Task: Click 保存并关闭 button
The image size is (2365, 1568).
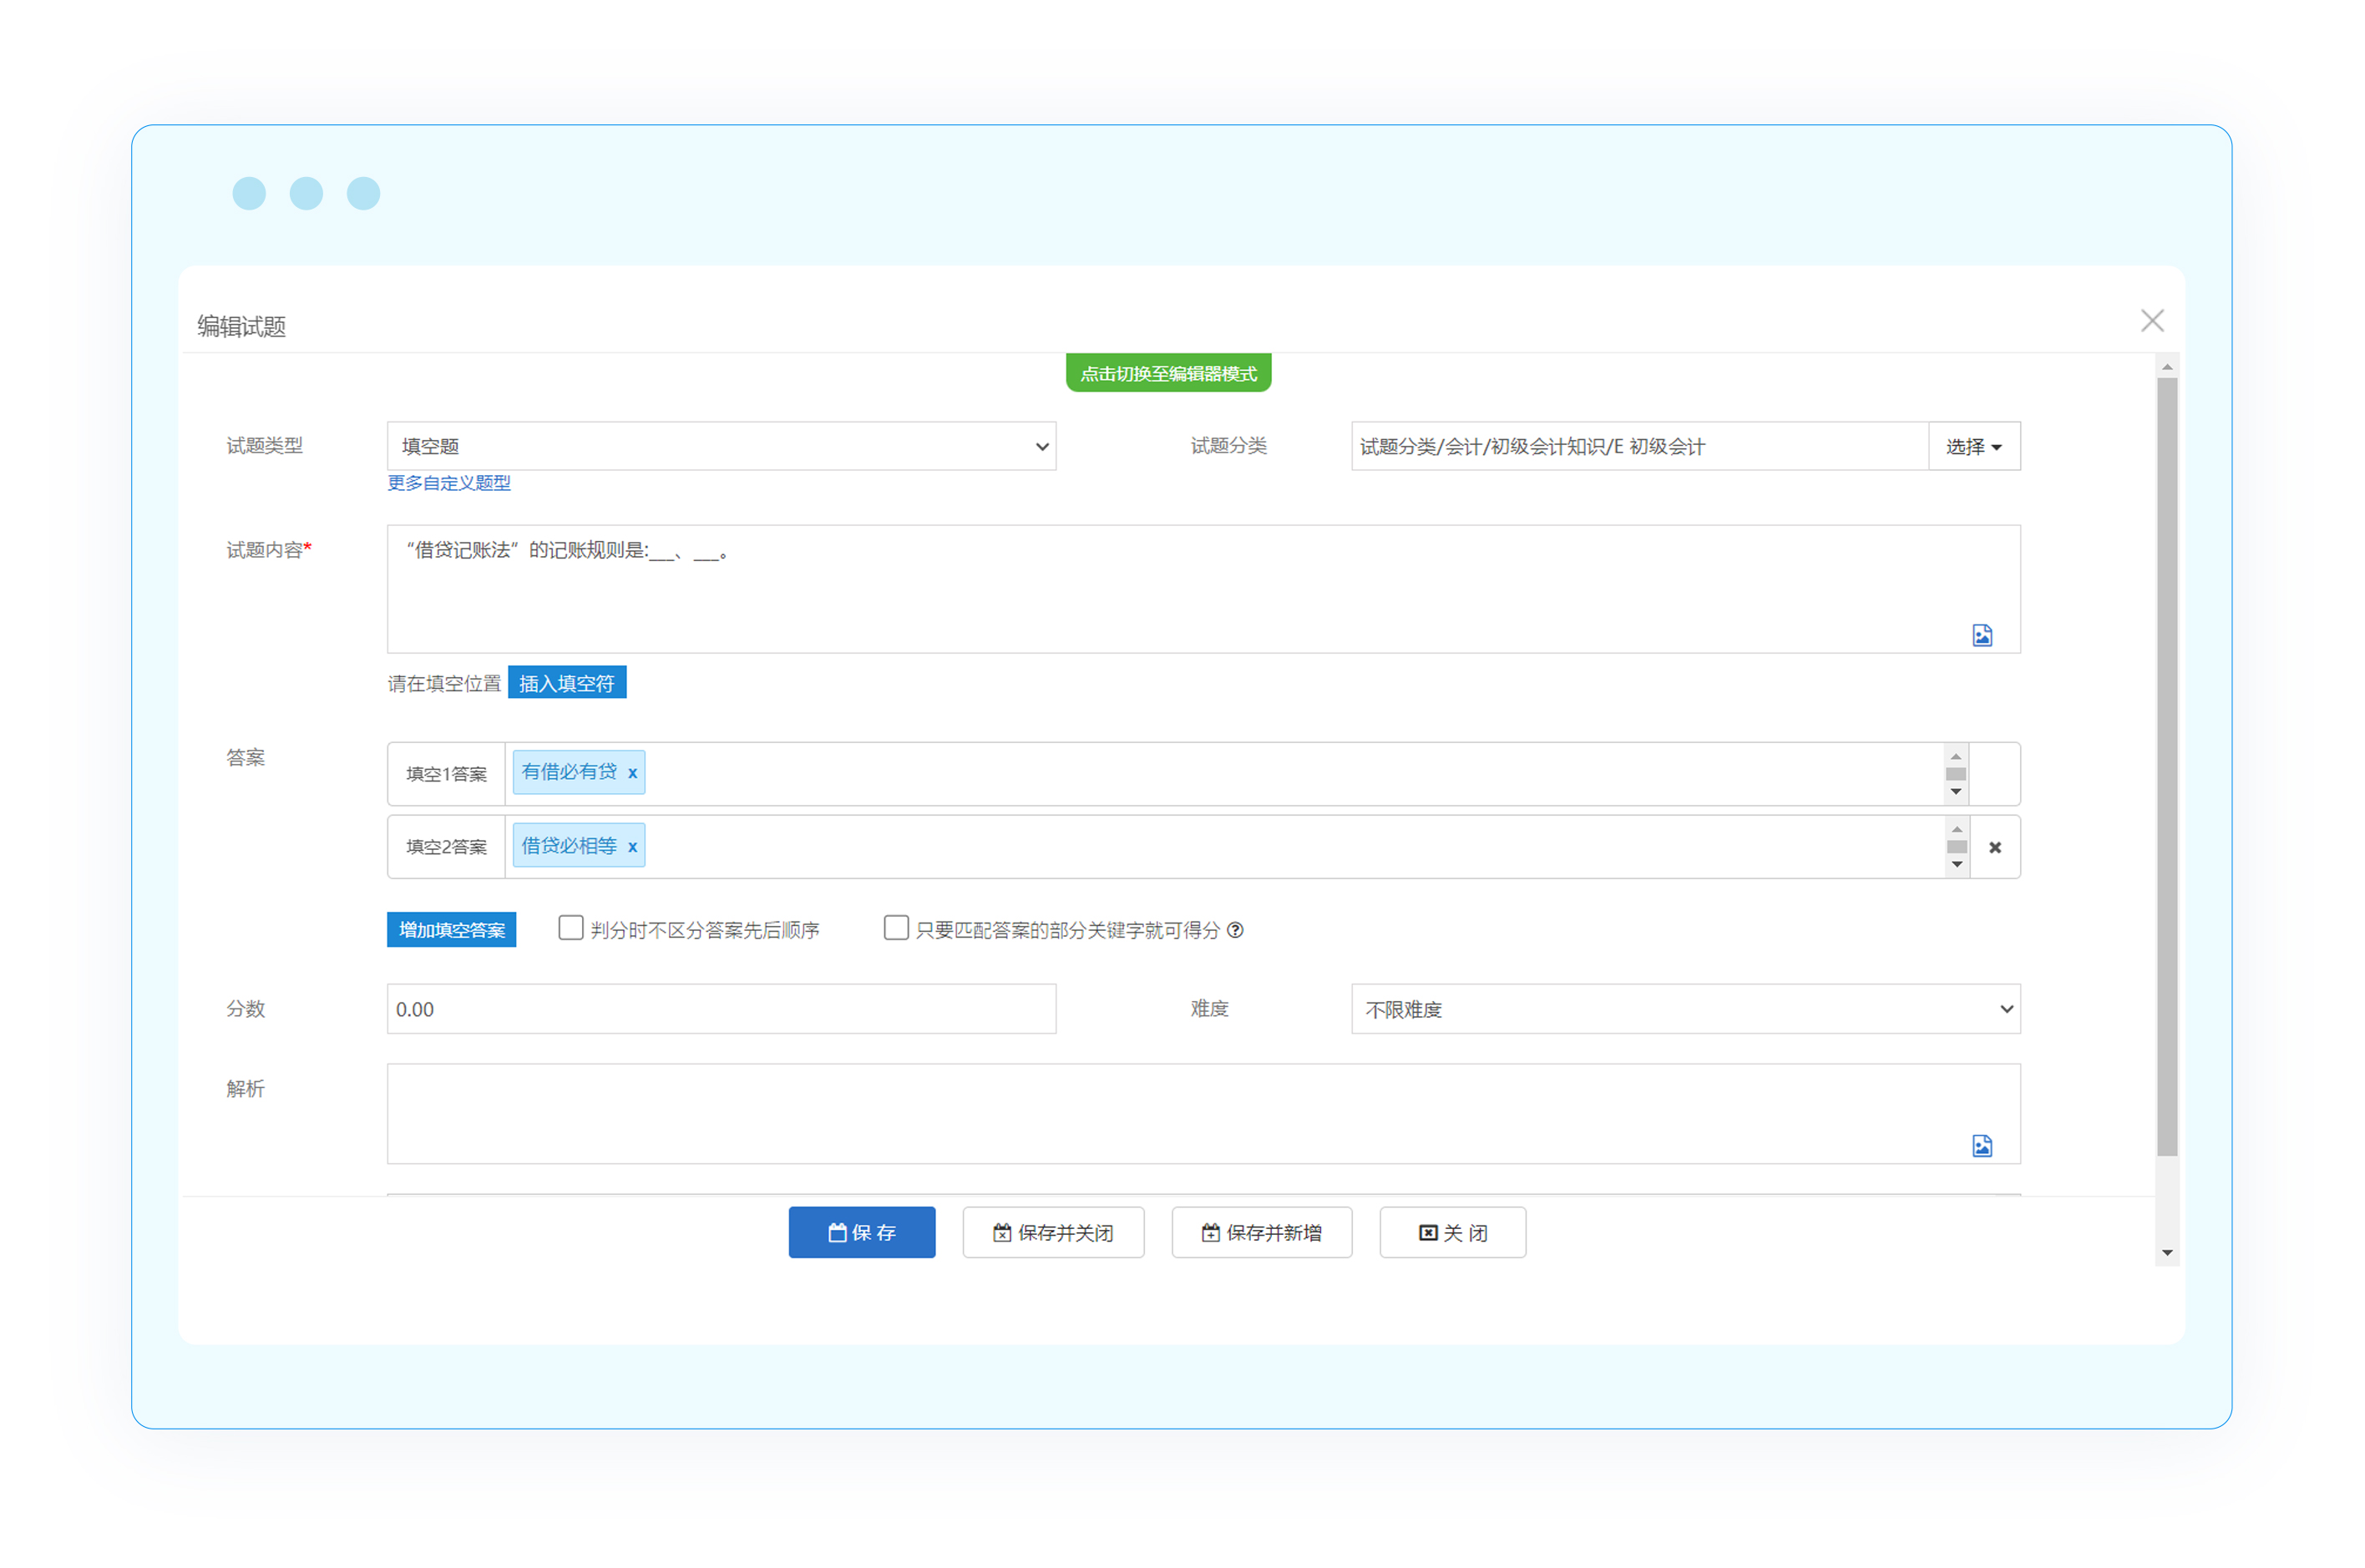Action: pyautogui.click(x=1053, y=1233)
